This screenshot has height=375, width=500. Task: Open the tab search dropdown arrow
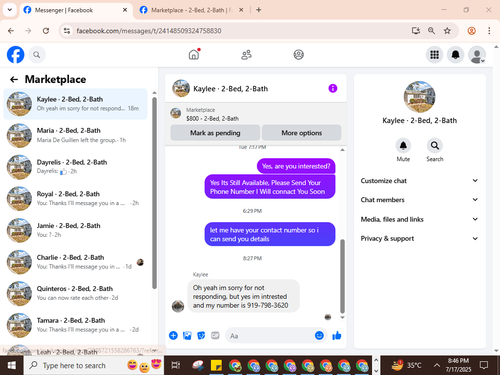10,10
